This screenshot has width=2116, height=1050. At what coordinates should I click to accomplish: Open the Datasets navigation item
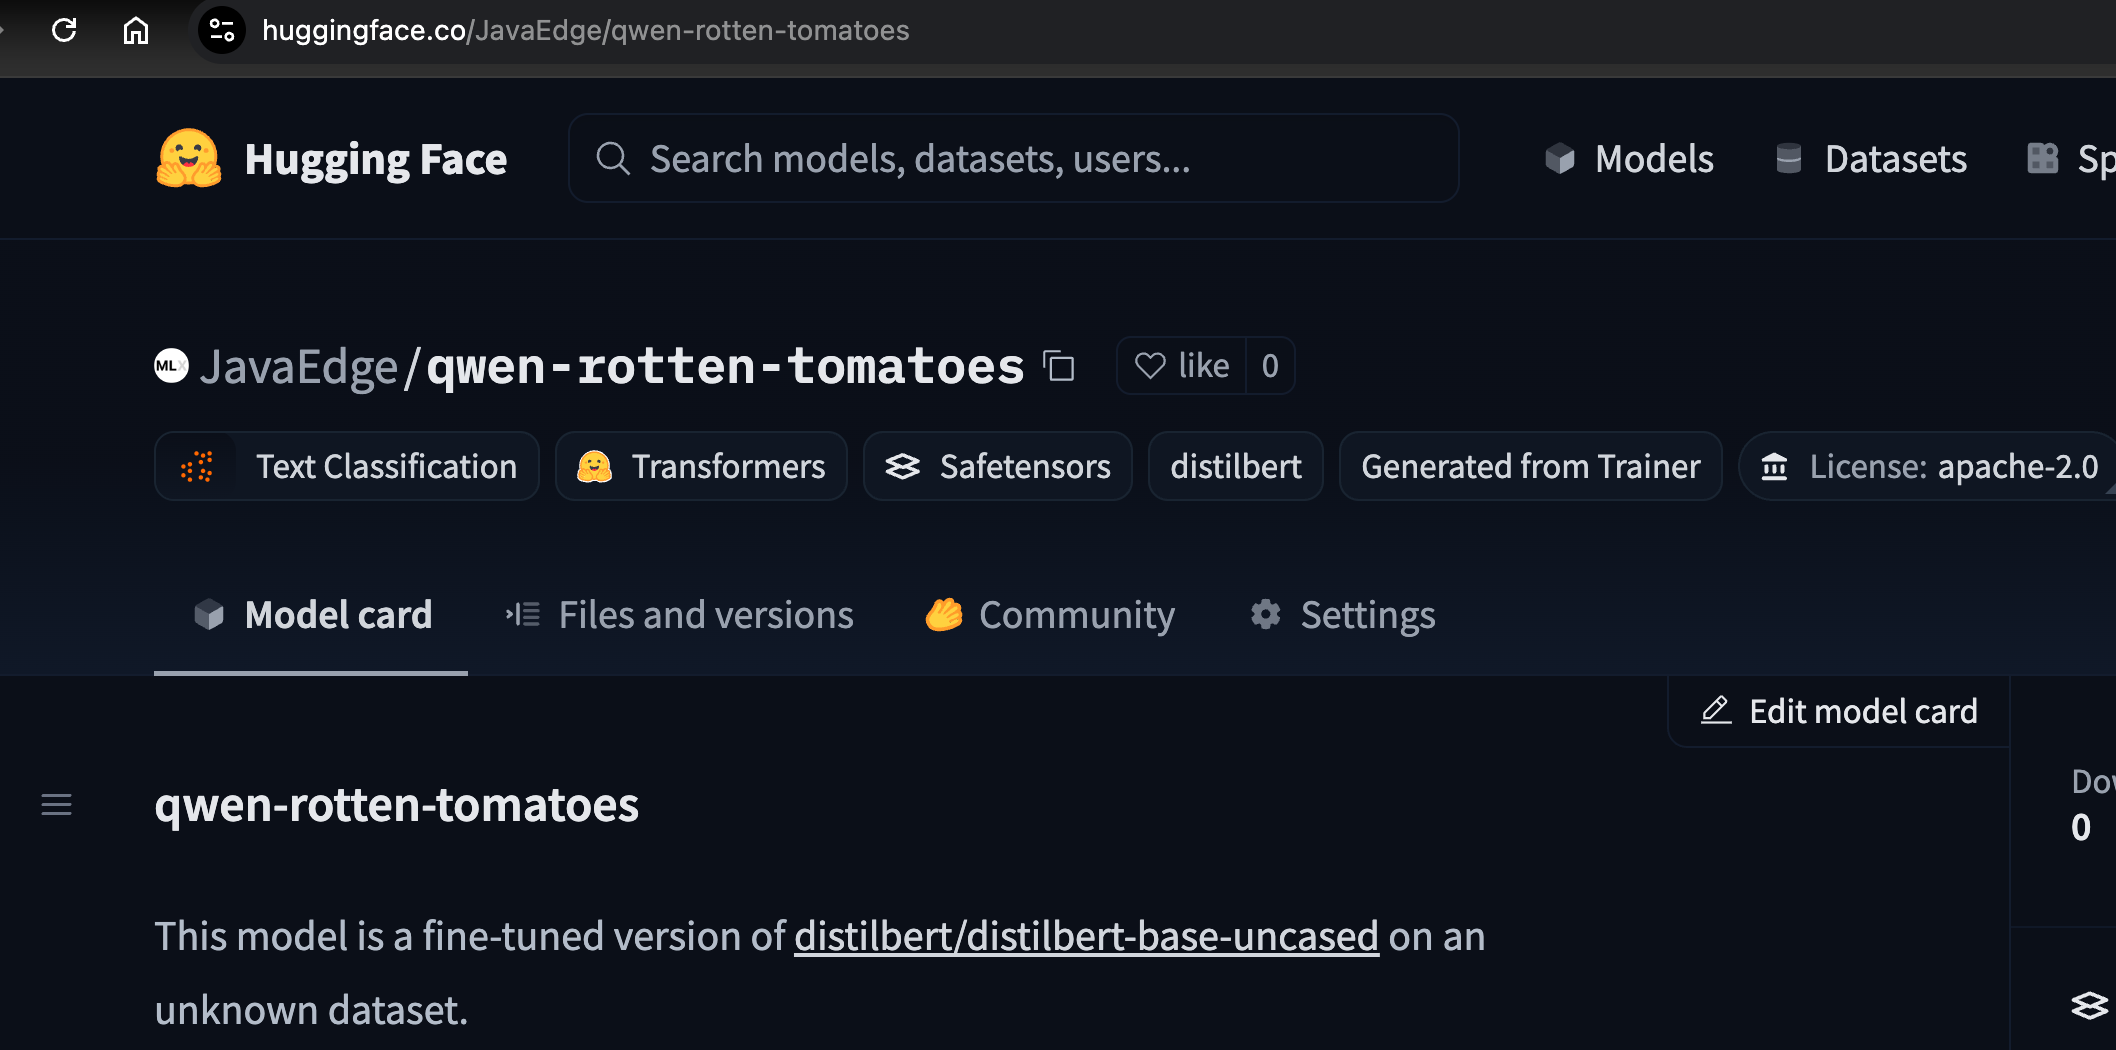[1871, 159]
